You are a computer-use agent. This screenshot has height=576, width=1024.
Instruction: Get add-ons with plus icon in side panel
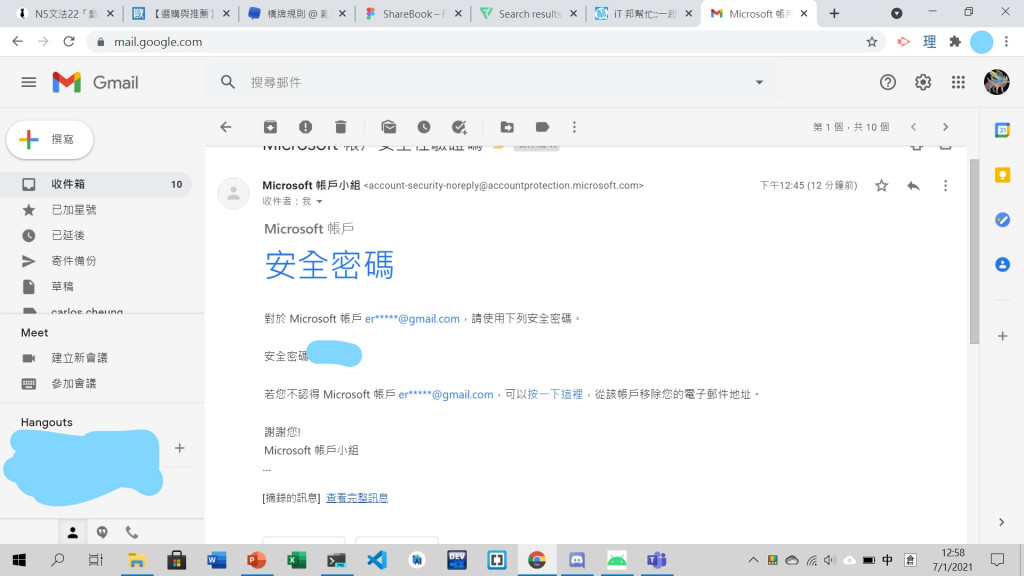(x=1002, y=336)
